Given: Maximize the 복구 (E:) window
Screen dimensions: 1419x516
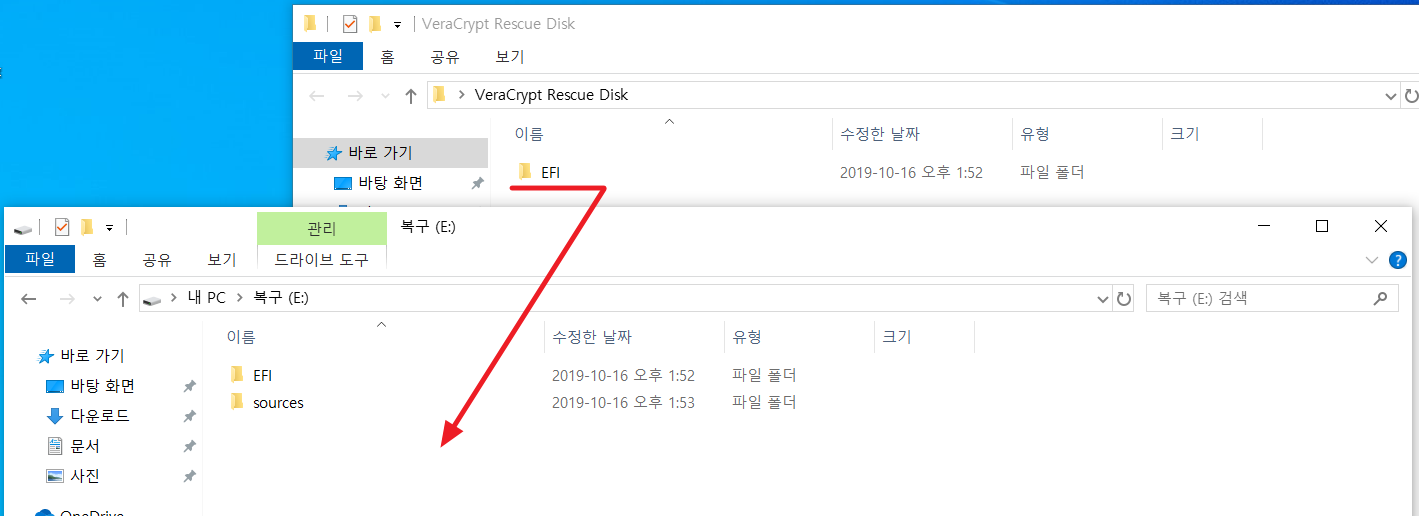Looking at the screenshot, I should pos(1322,227).
